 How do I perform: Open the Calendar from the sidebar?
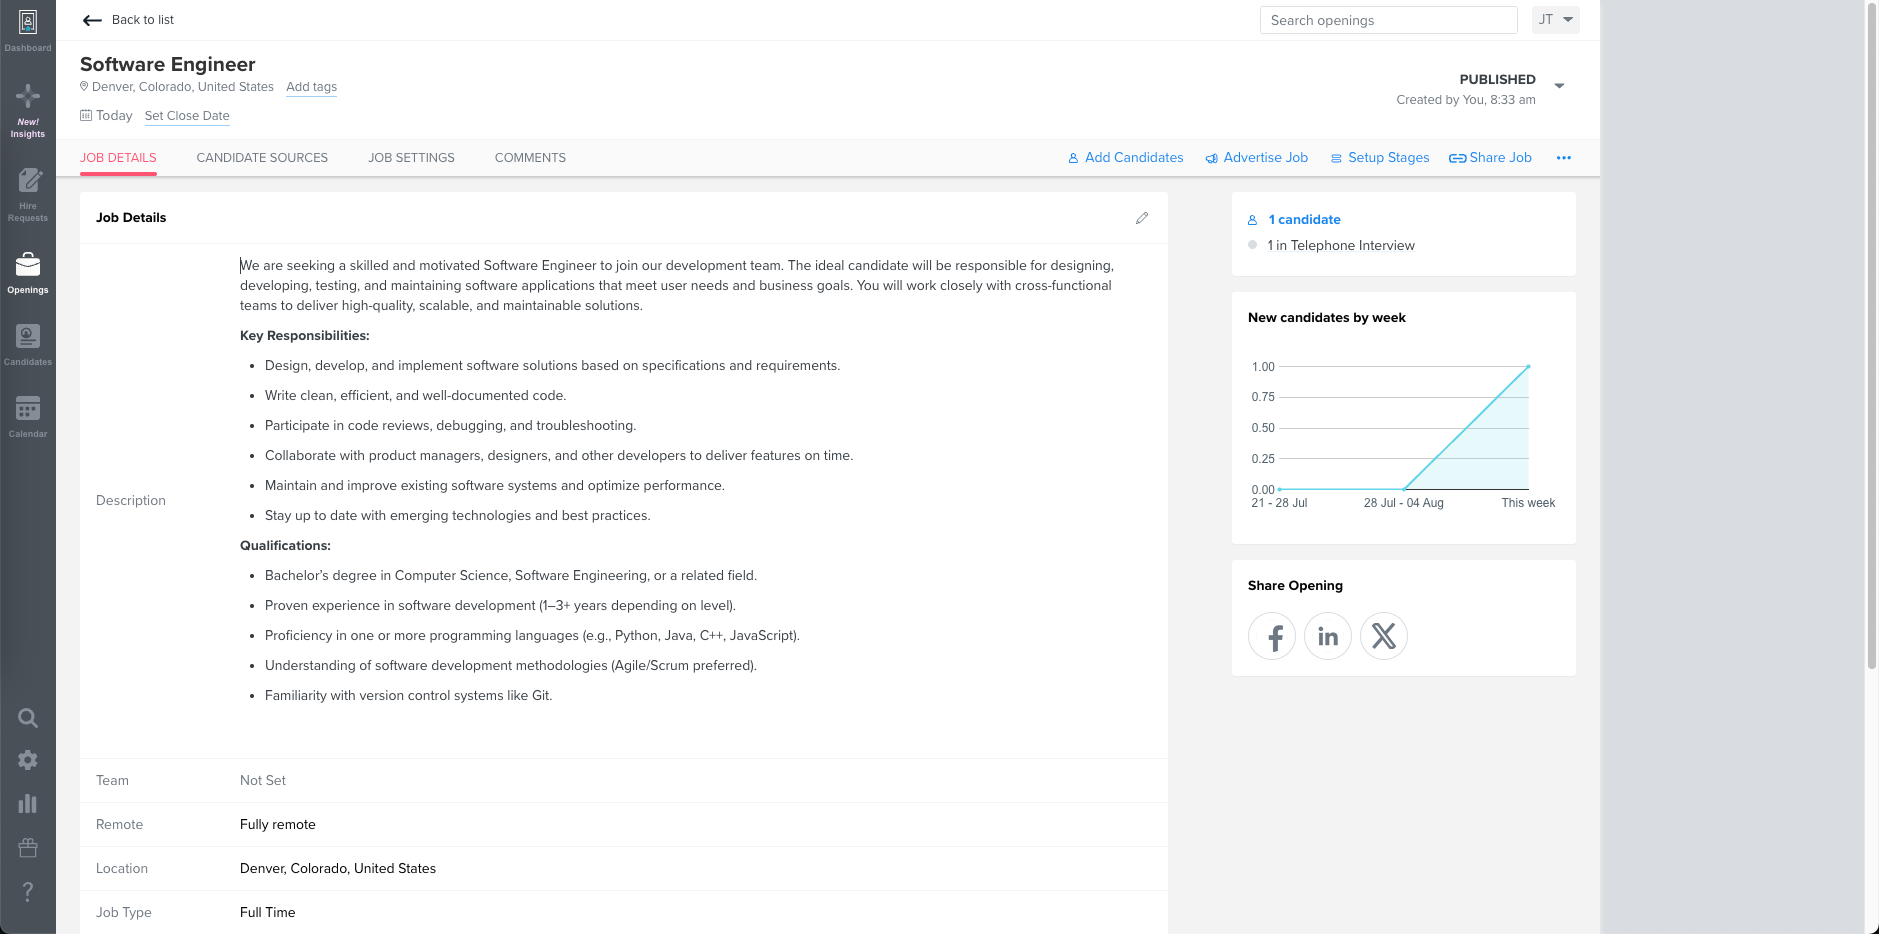pyautogui.click(x=28, y=413)
